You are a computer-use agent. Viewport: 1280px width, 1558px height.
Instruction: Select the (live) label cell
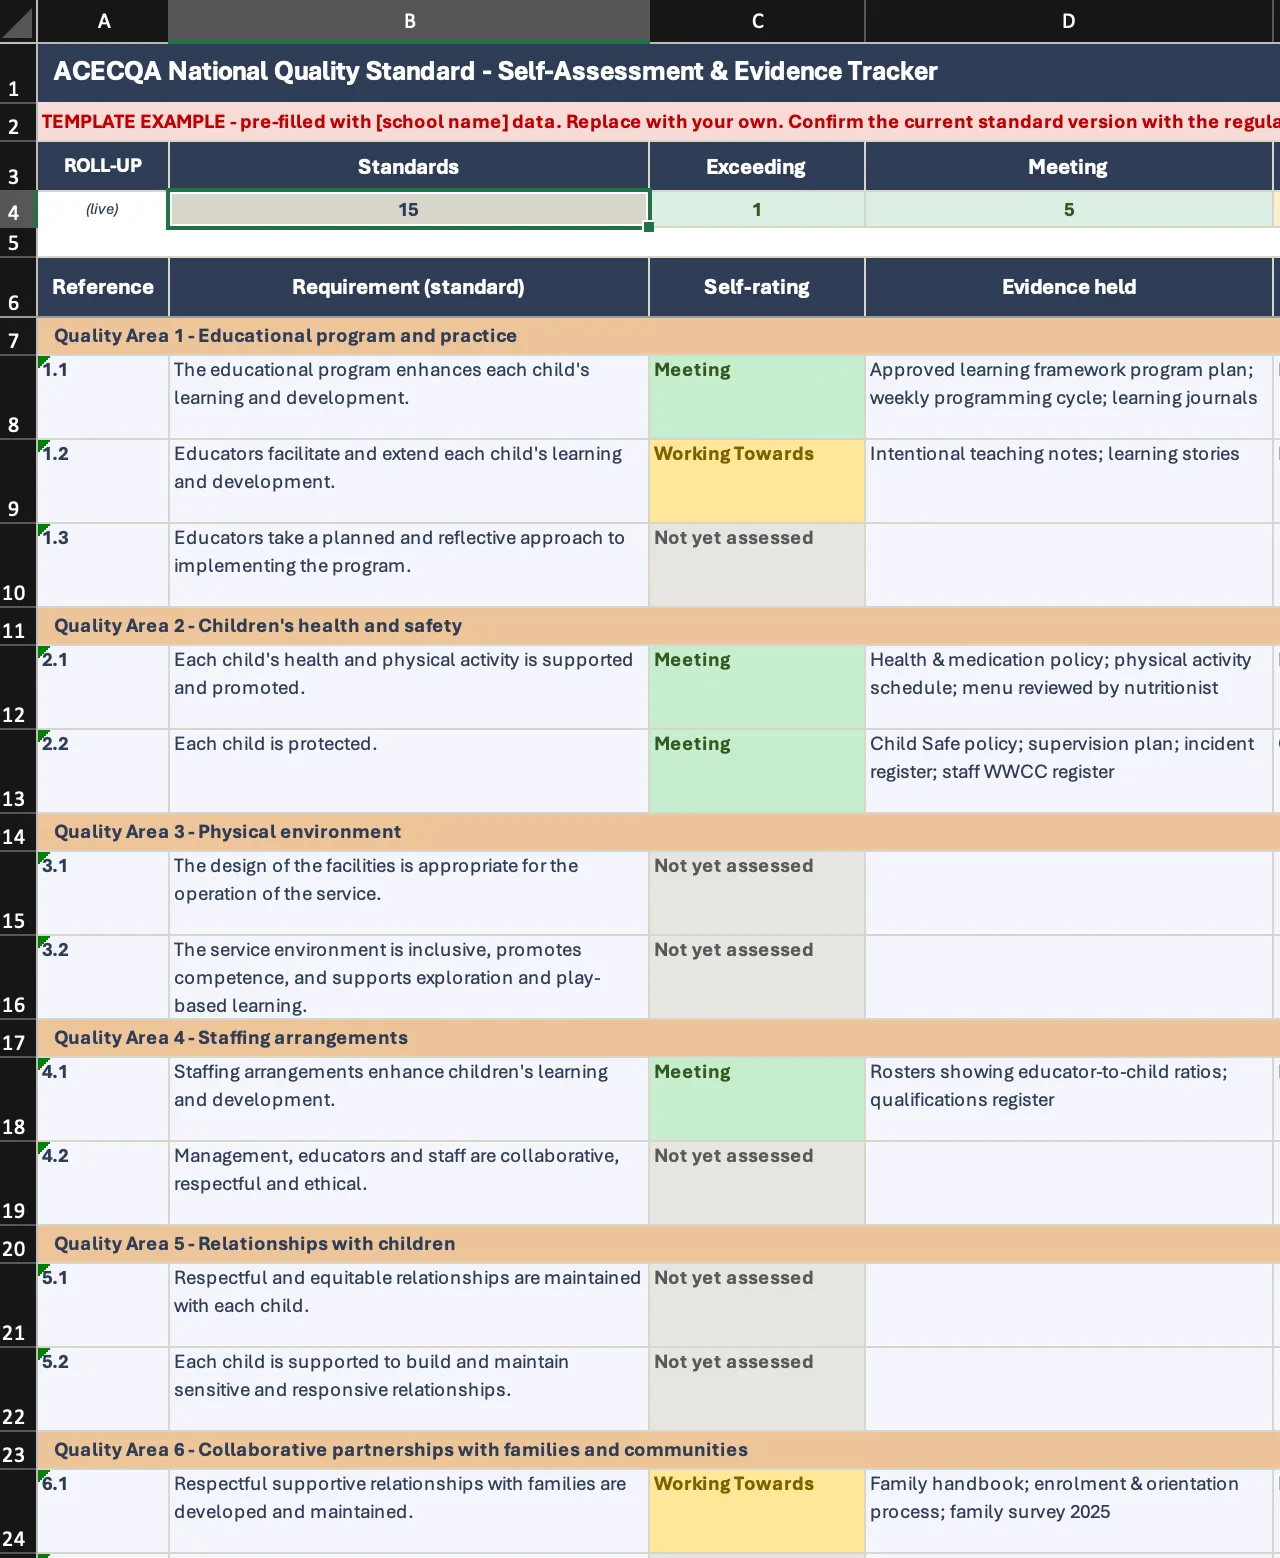pos(103,209)
